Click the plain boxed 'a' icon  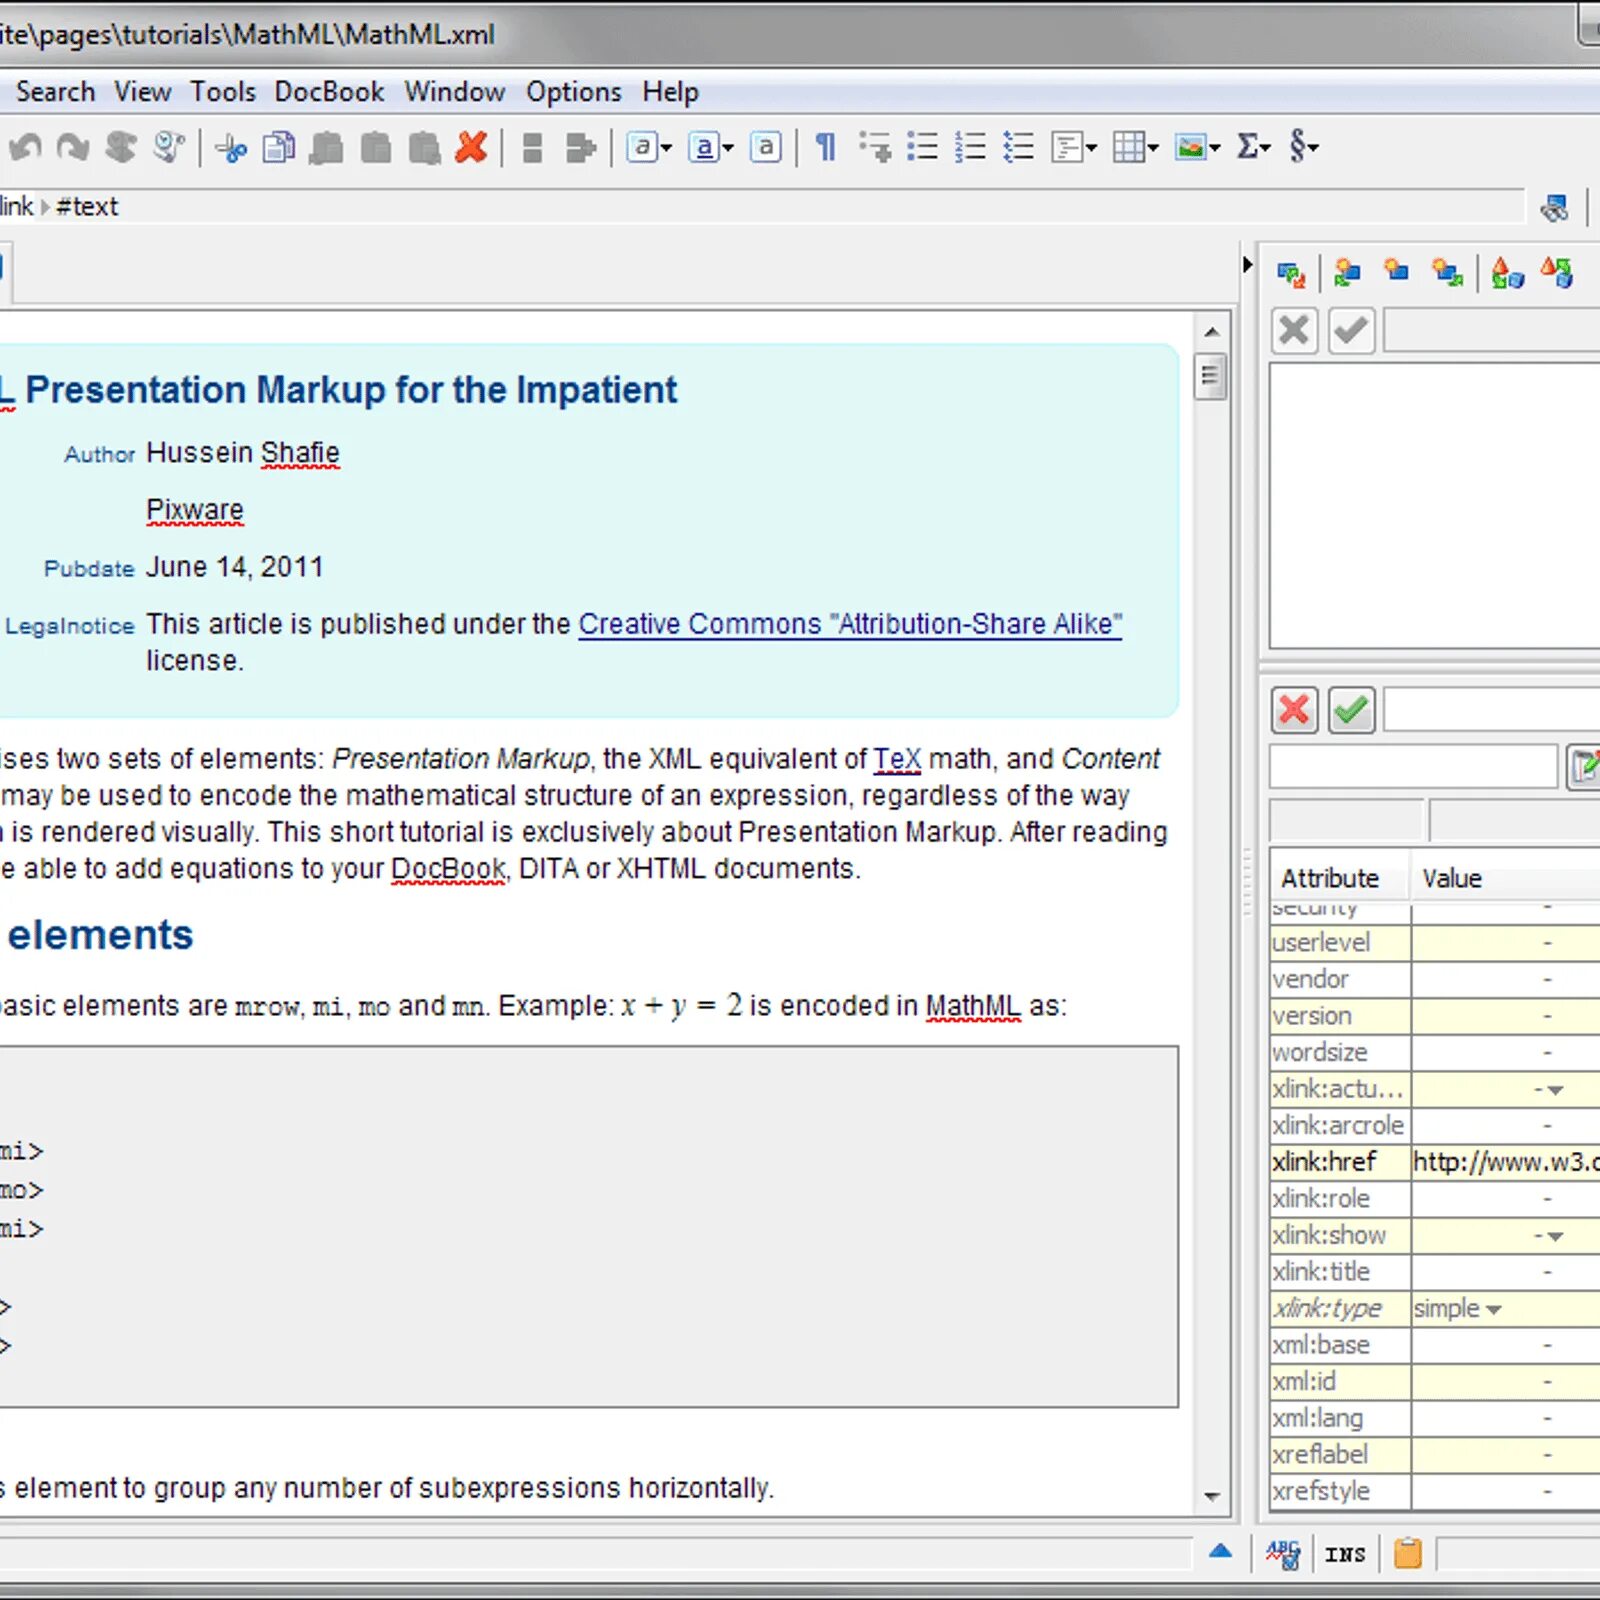click(766, 148)
